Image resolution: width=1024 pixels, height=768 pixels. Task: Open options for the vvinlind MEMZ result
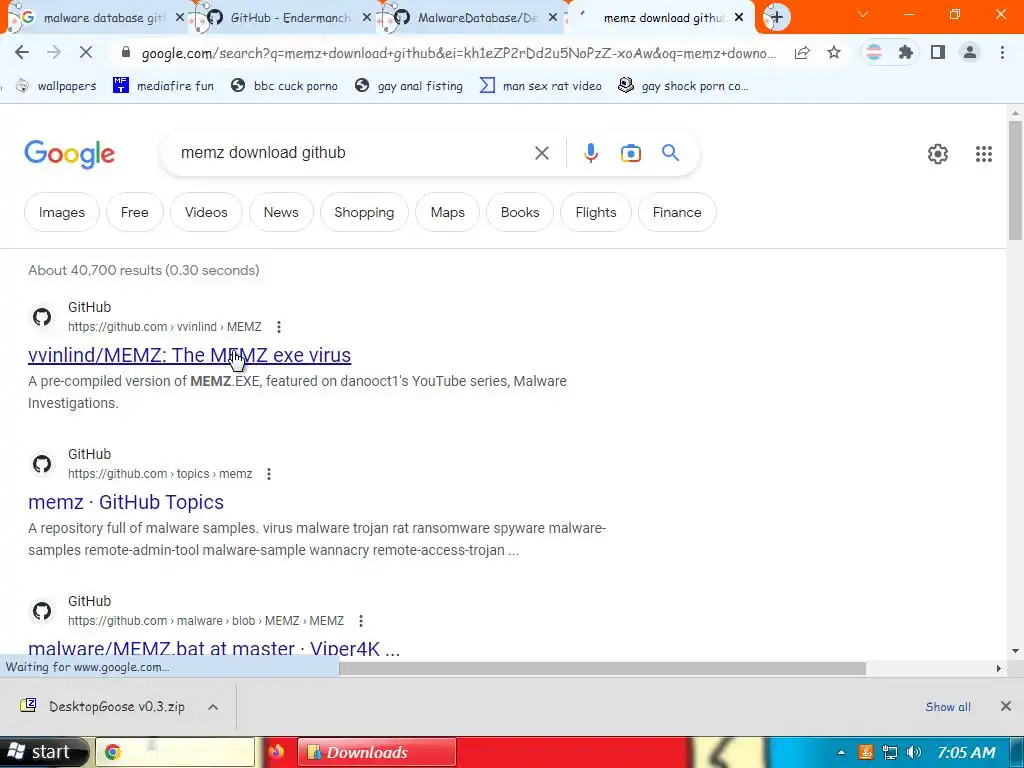pos(279,327)
